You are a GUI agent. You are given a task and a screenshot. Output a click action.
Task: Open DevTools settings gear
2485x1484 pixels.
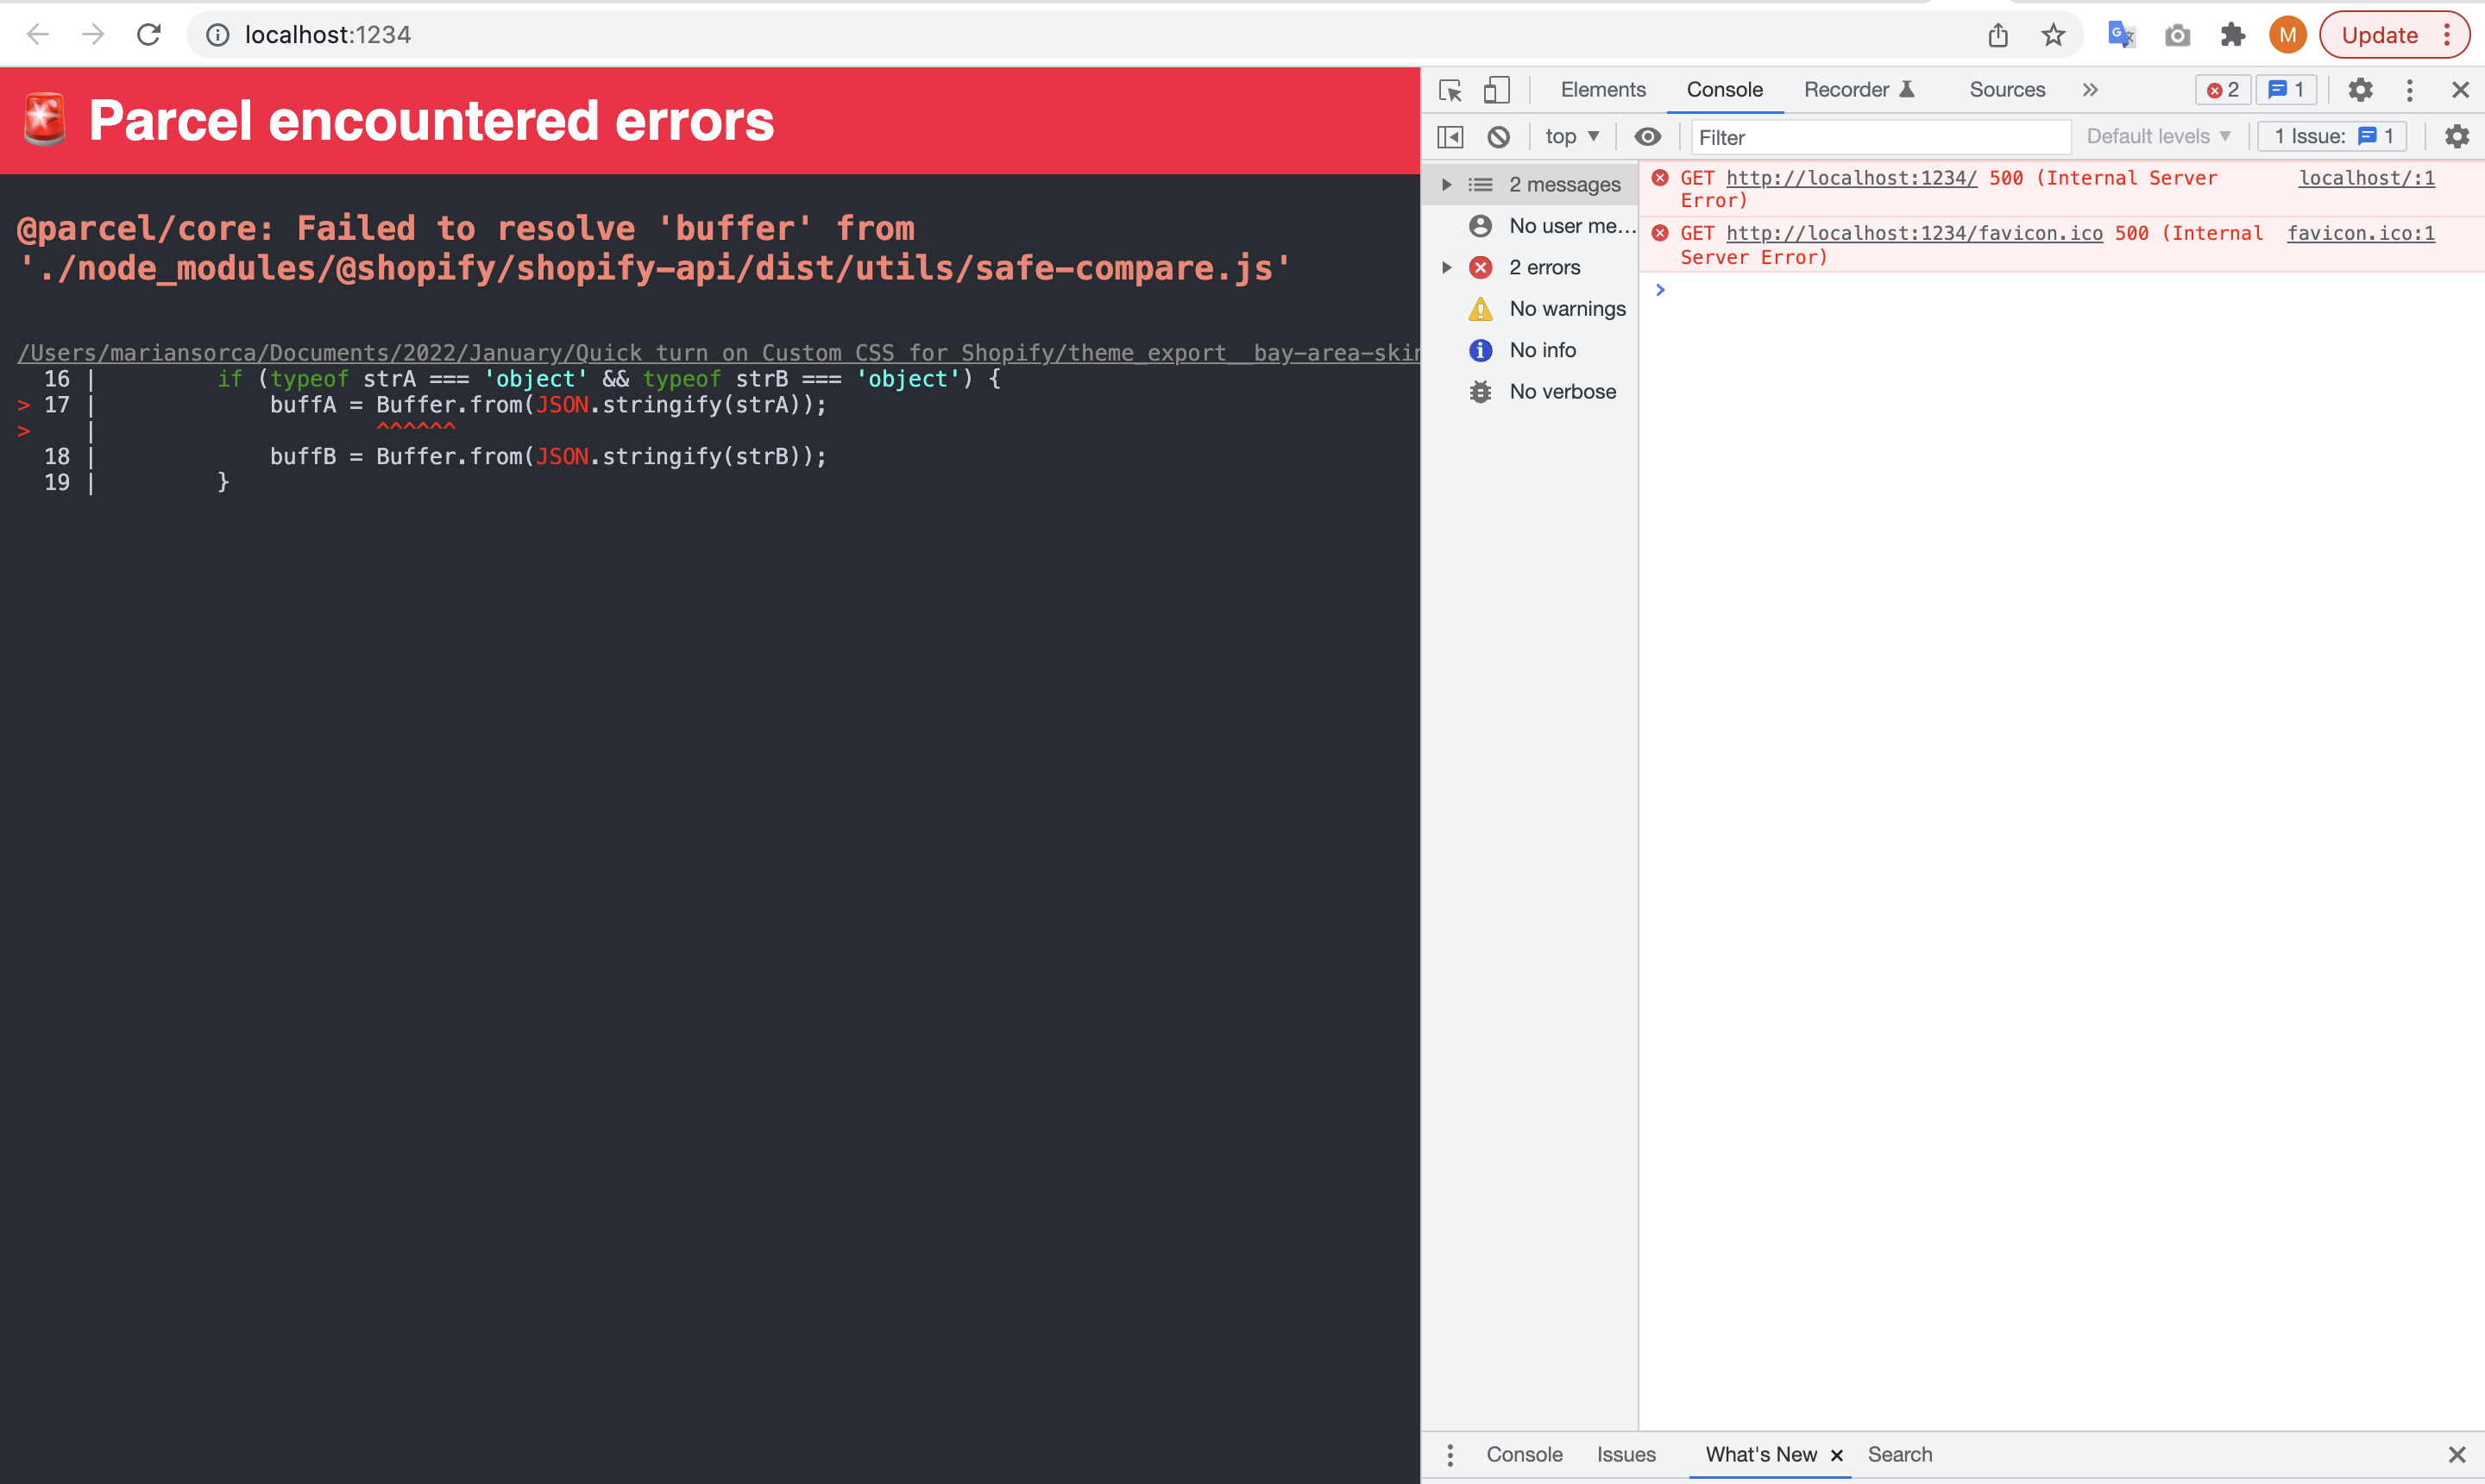pos(2360,90)
